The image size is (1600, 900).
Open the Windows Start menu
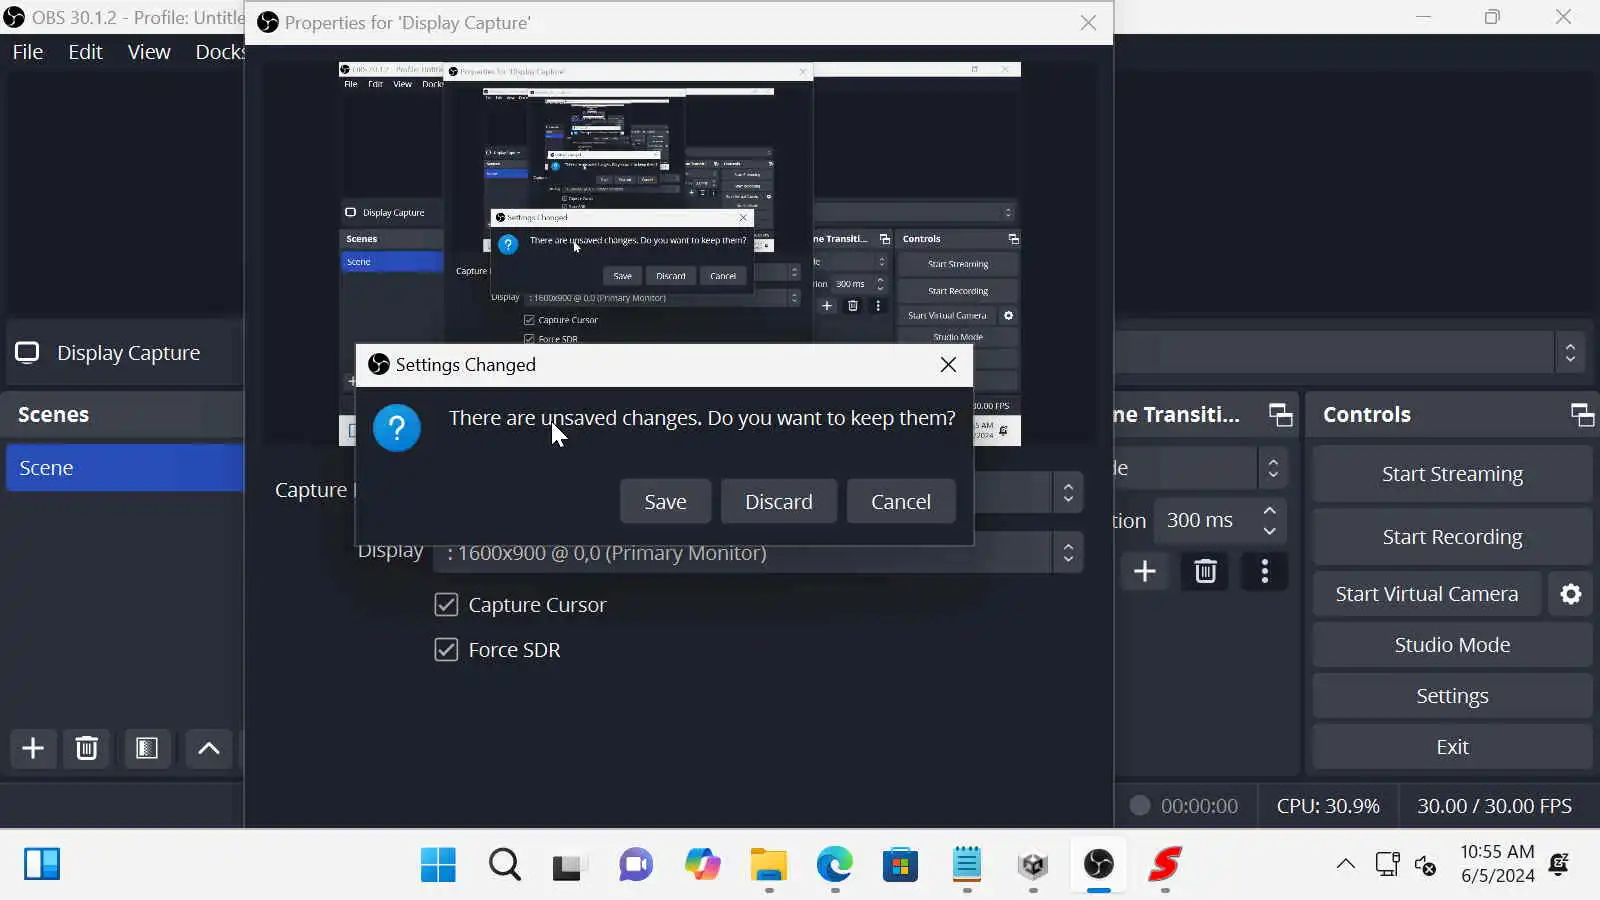point(438,865)
